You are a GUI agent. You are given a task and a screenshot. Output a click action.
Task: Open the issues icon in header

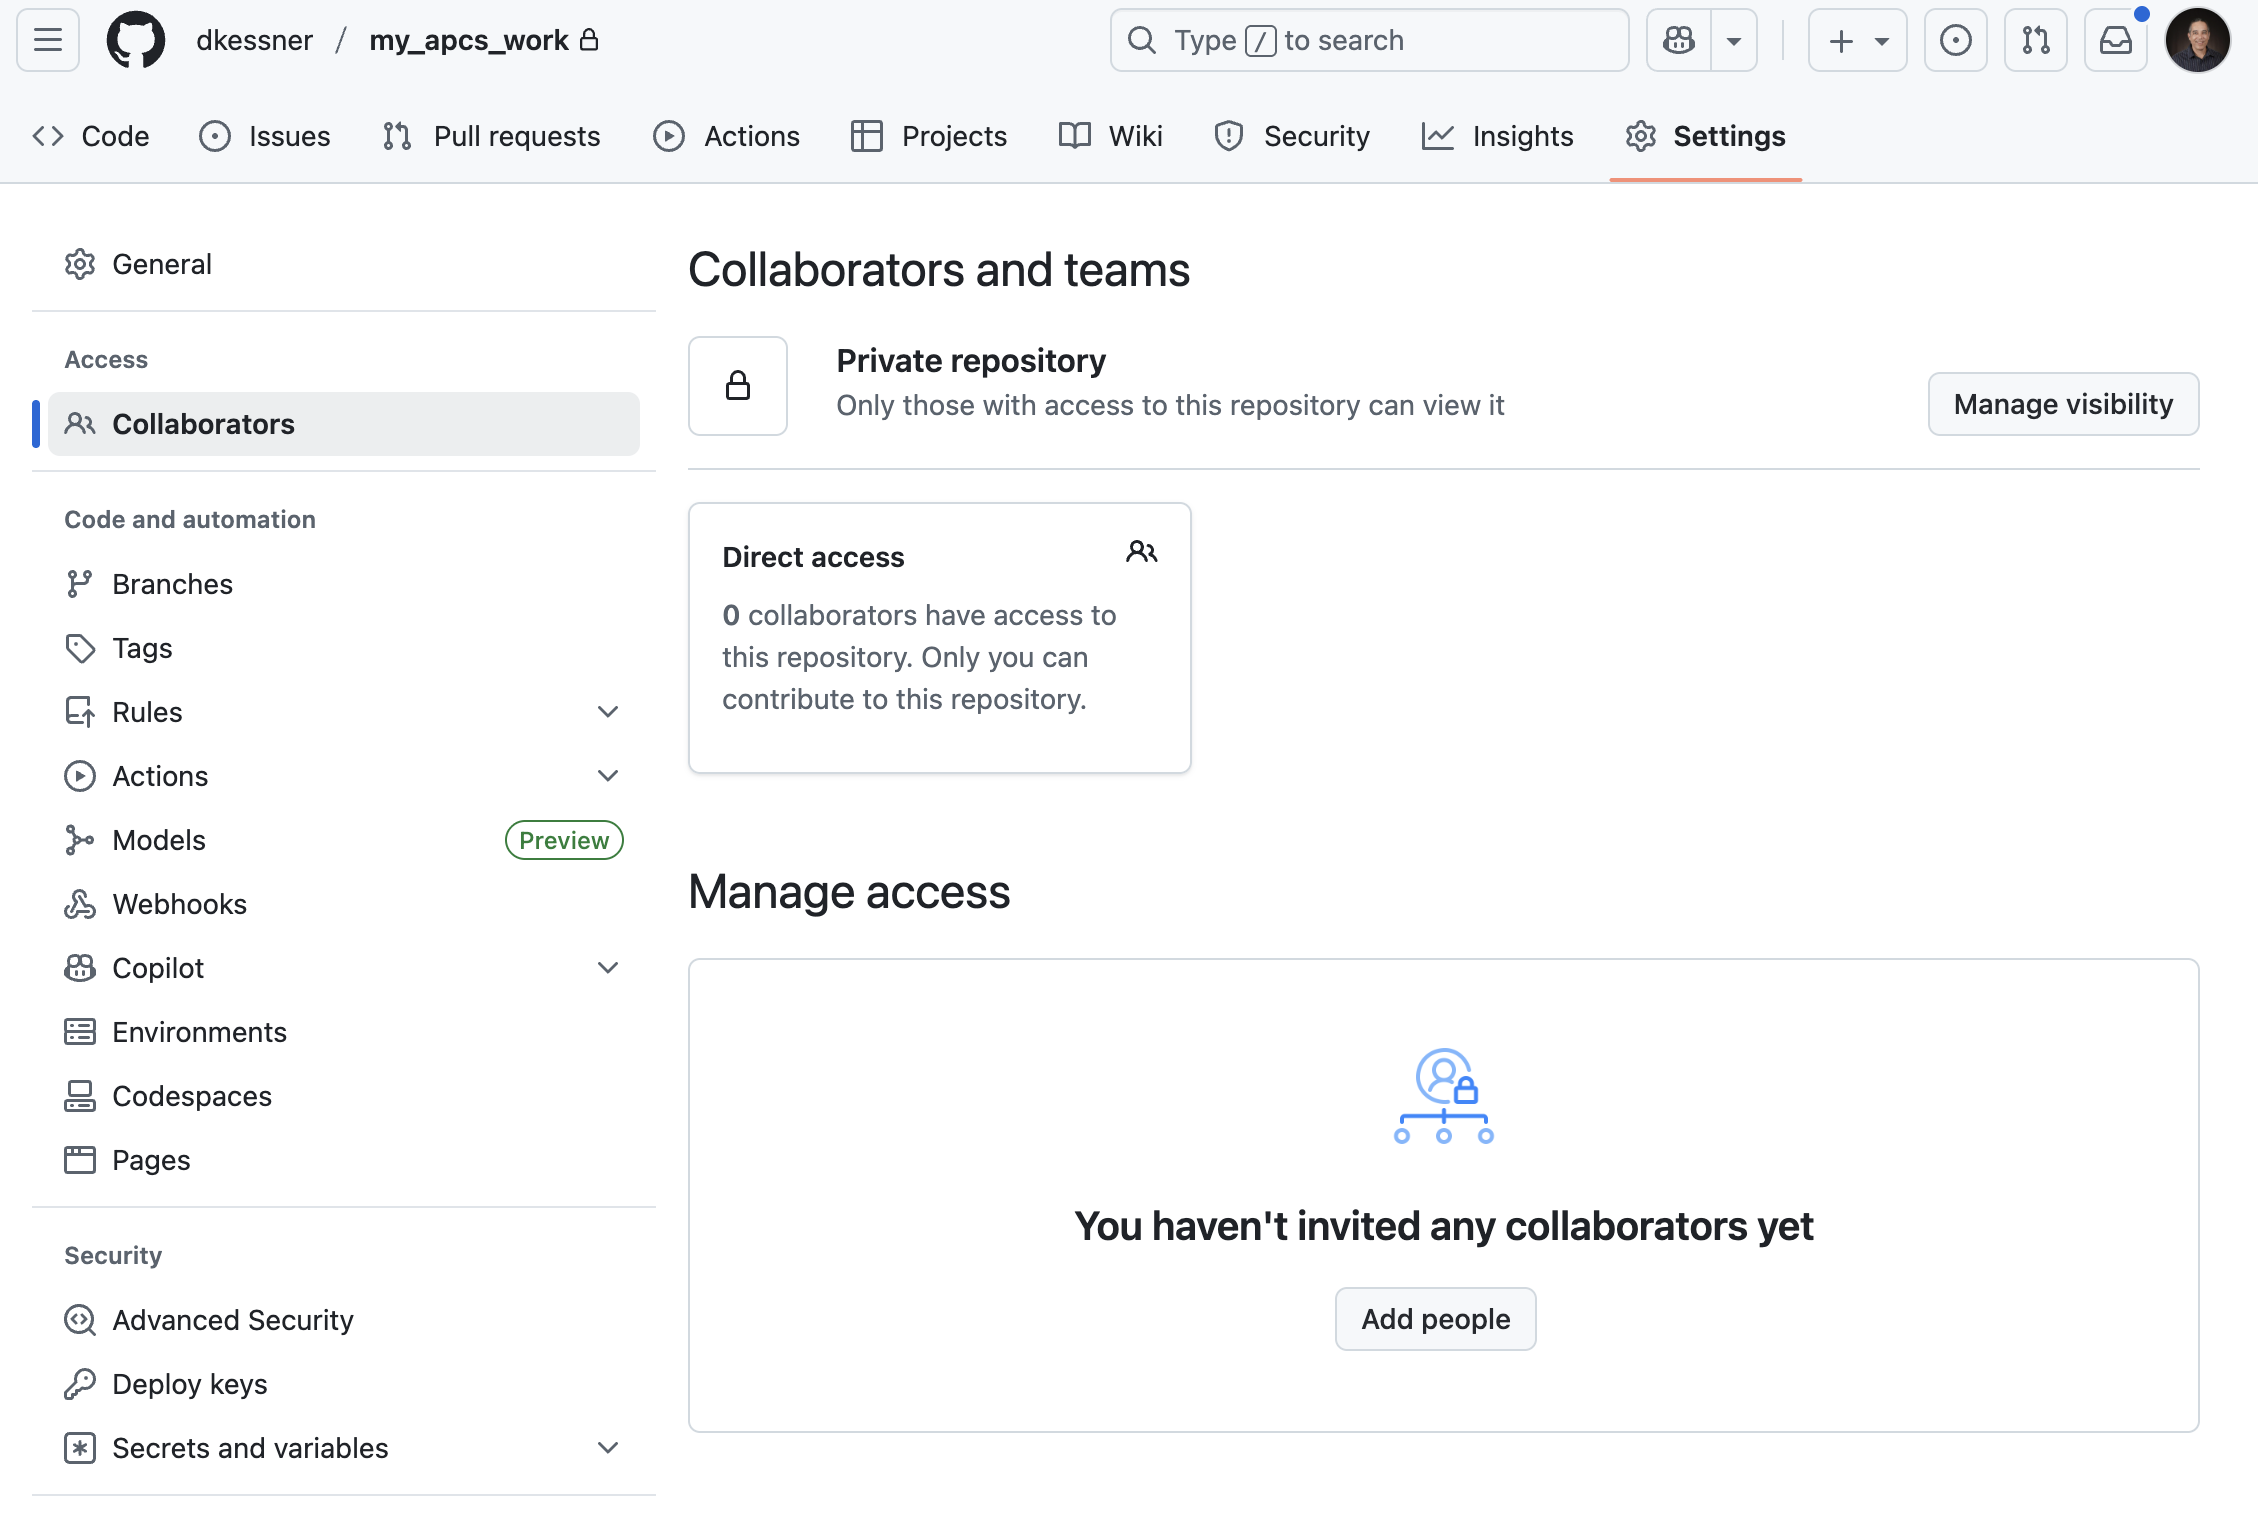[1956, 40]
